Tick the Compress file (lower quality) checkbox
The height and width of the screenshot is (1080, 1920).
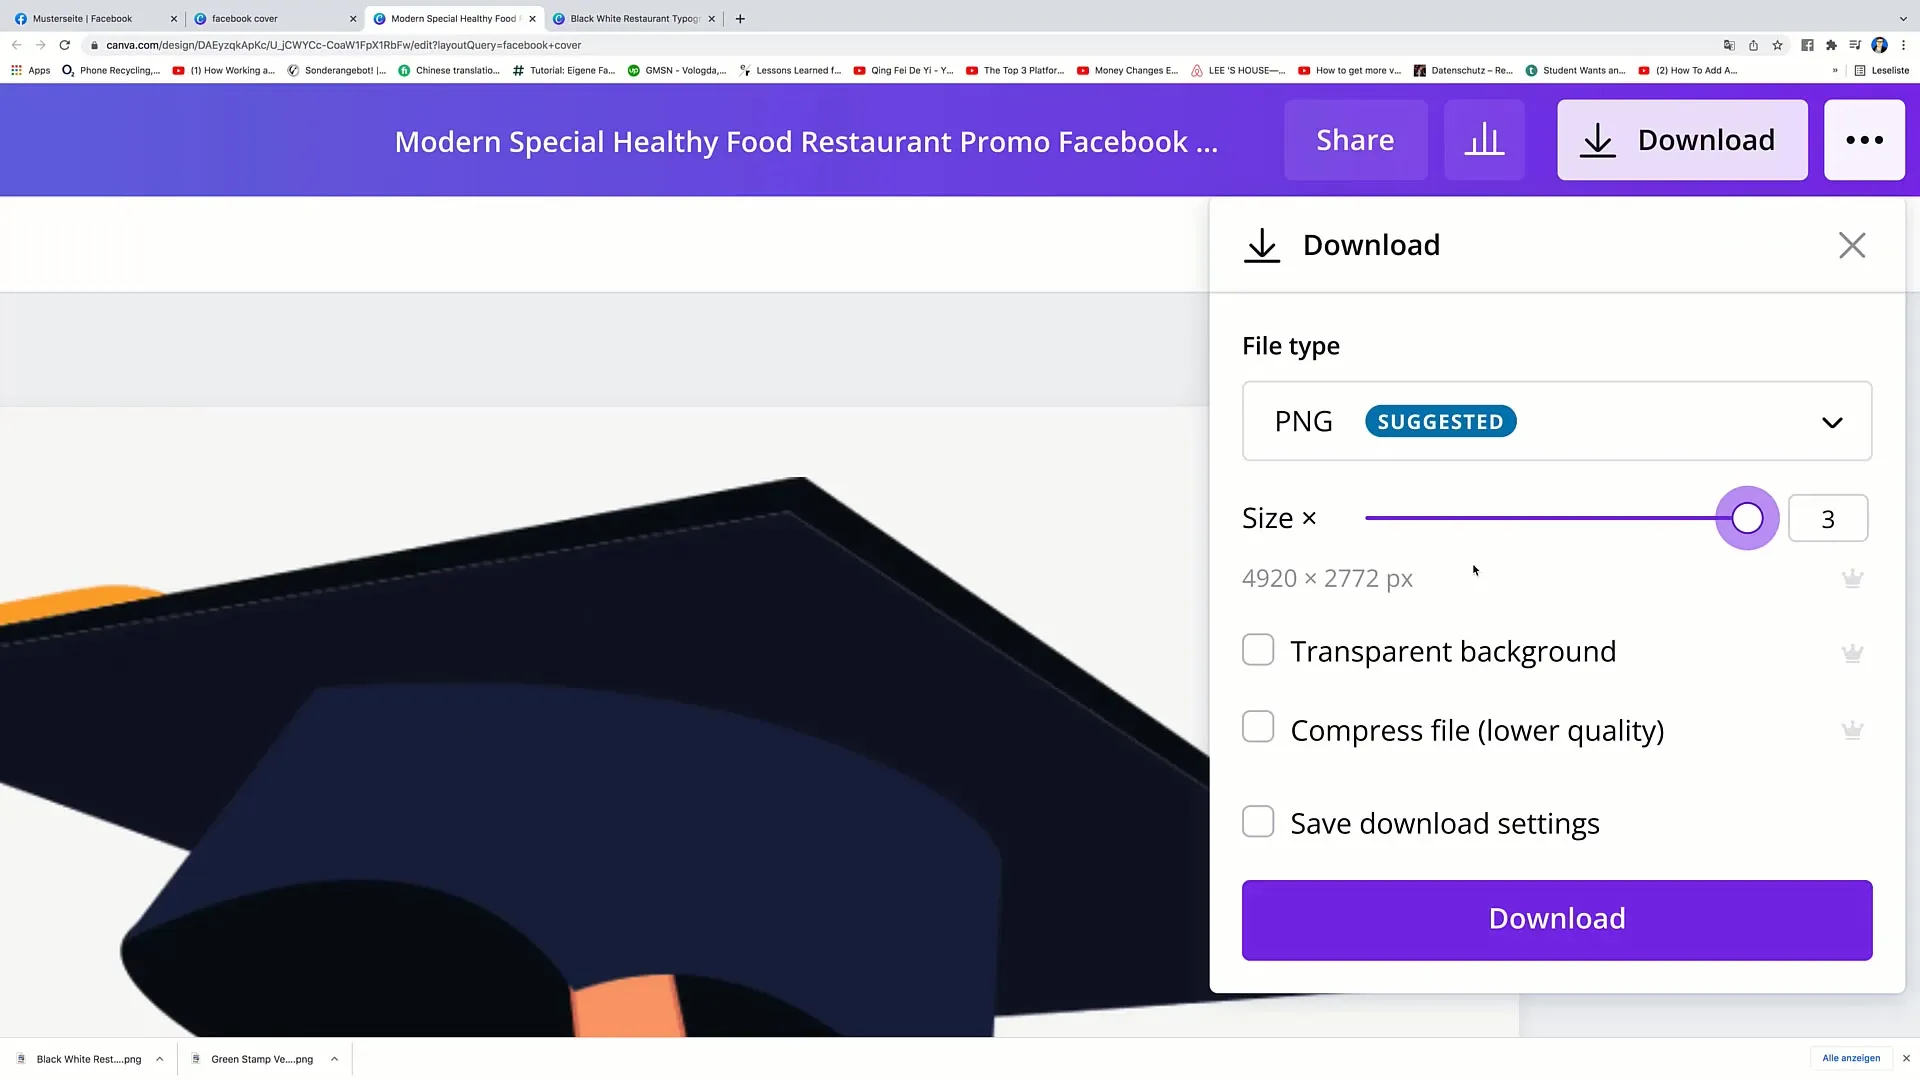click(x=1258, y=727)
